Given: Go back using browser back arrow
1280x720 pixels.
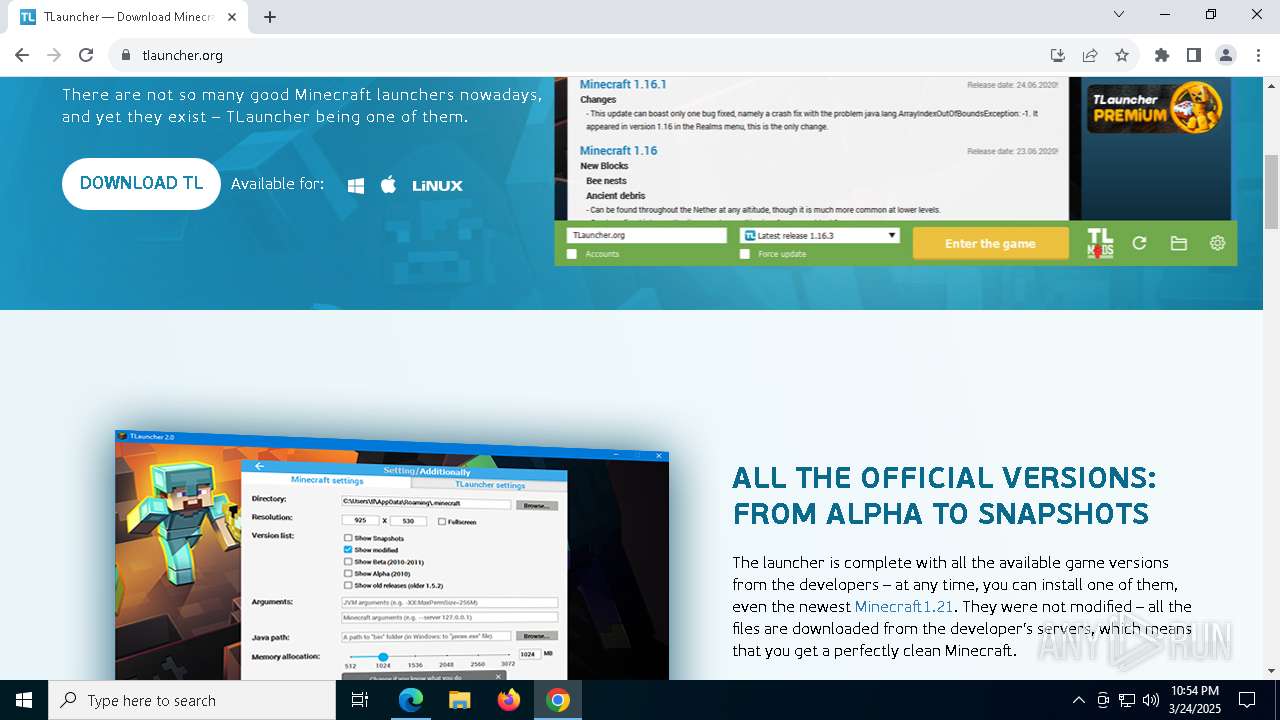Looking at the screenshot, I should 22,55.
